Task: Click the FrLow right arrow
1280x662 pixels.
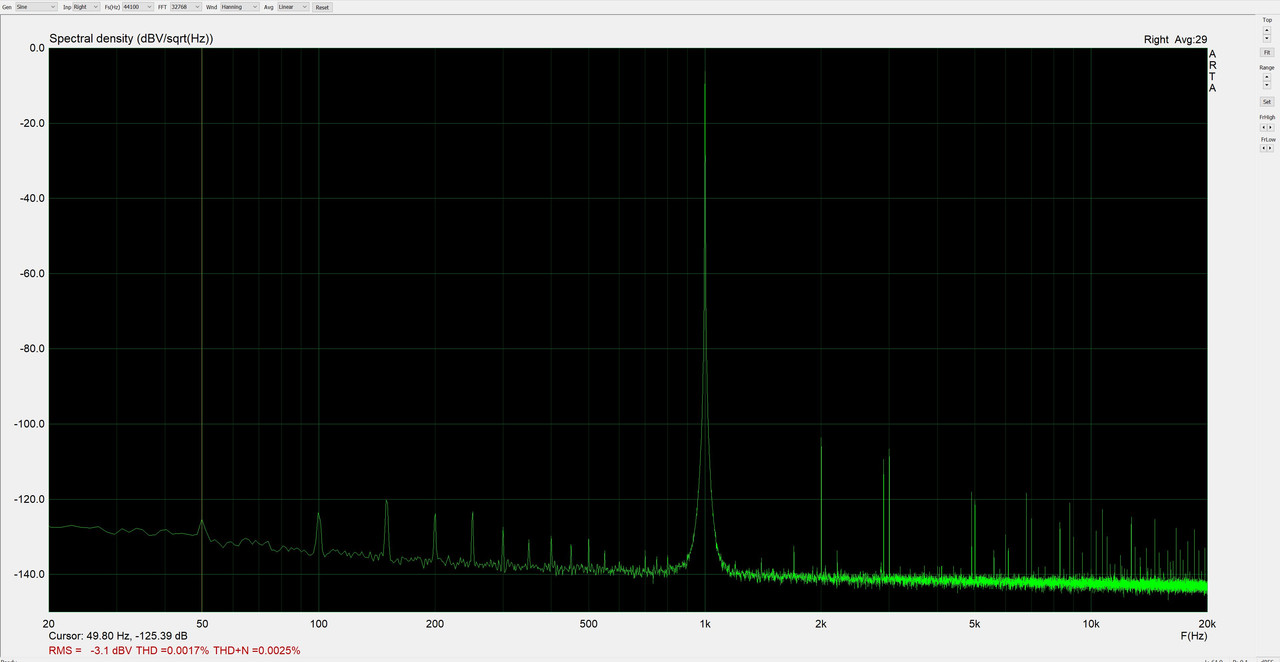Action: 1270,148
